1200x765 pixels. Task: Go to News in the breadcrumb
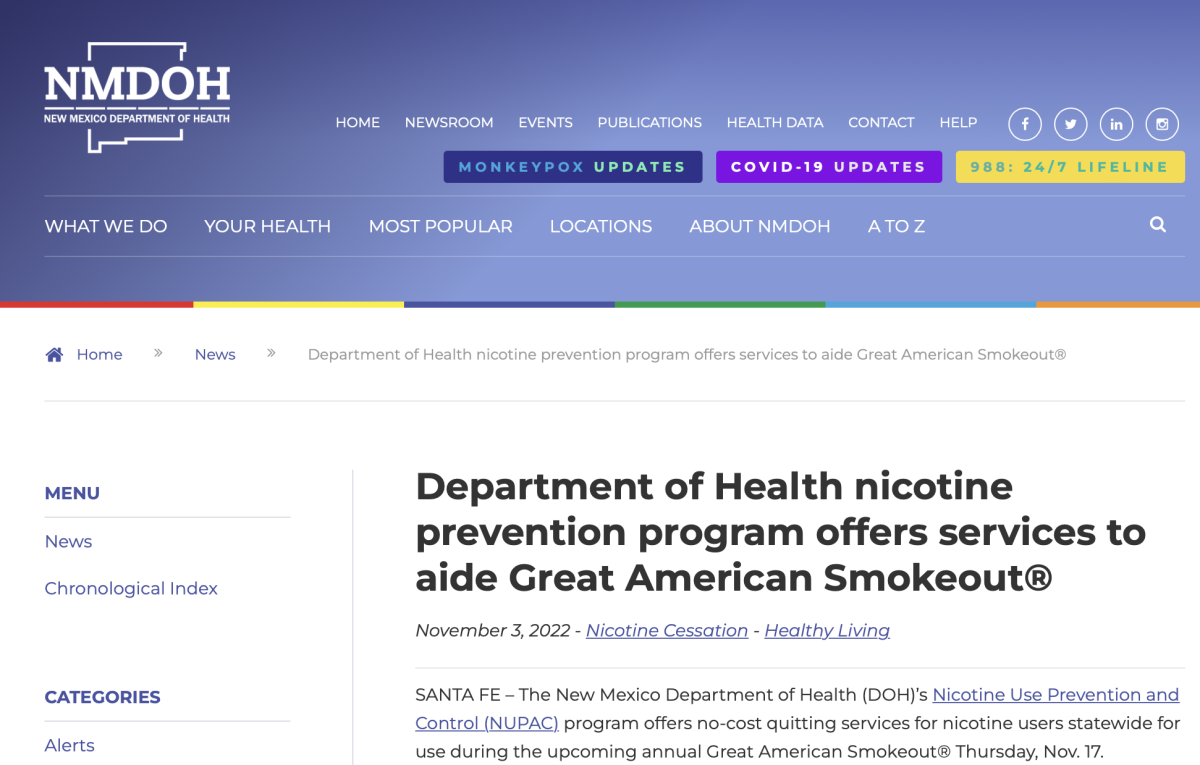coord(215,355)
